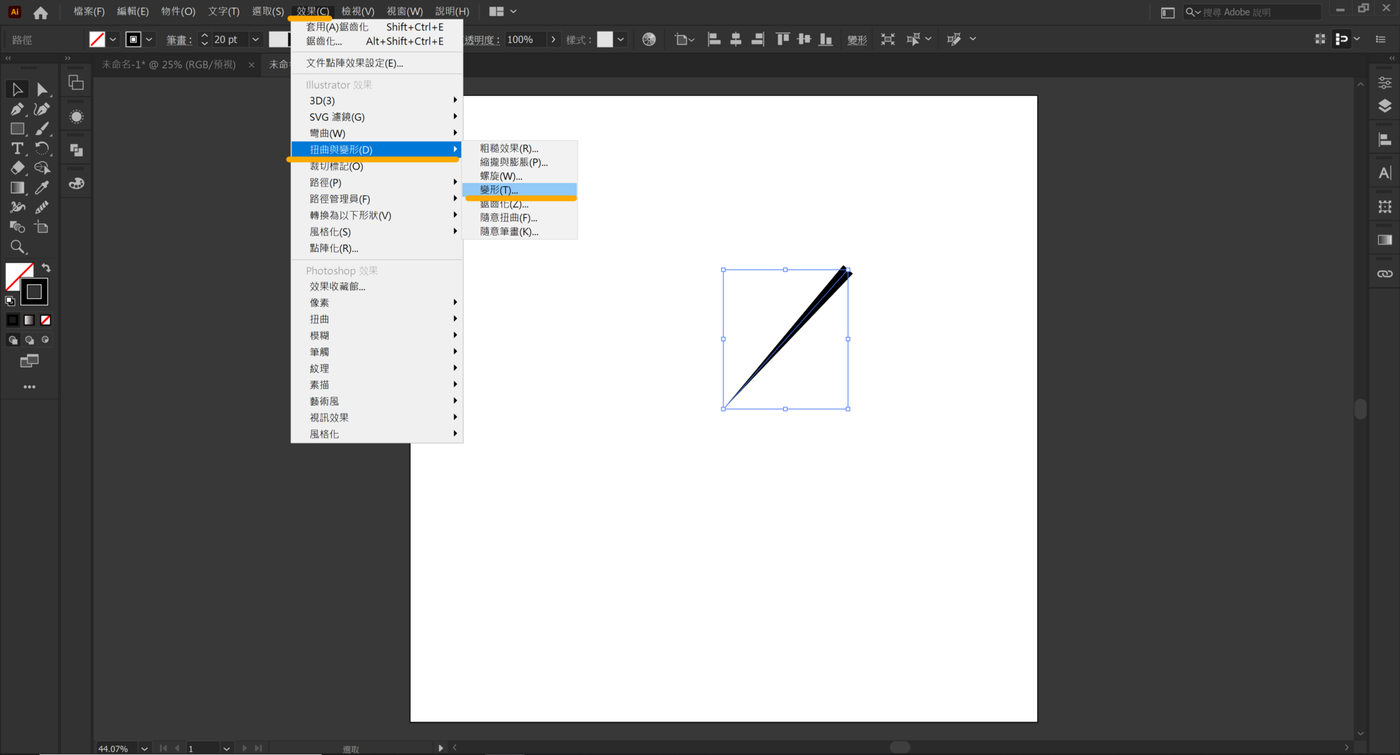1400x755 pixels.
Task: Open the control bar fill color dropdown
Action: [x=112, y=39]
